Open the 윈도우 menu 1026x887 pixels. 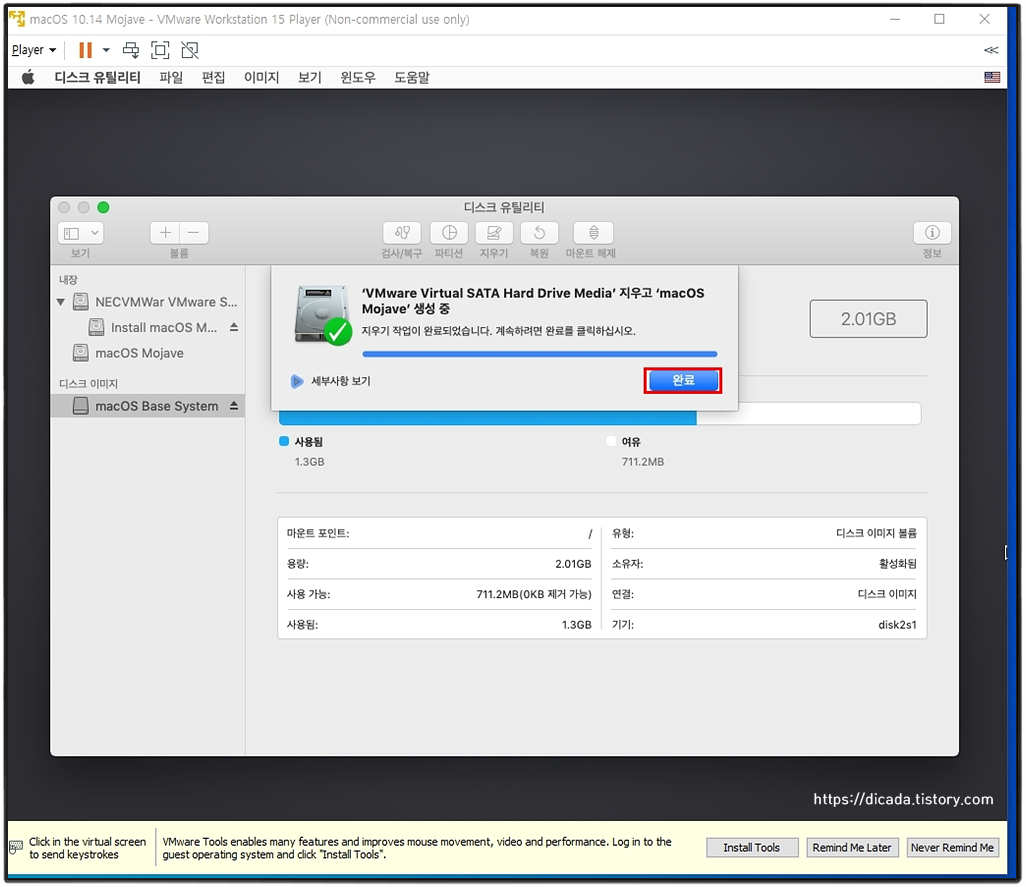[358, 78]
